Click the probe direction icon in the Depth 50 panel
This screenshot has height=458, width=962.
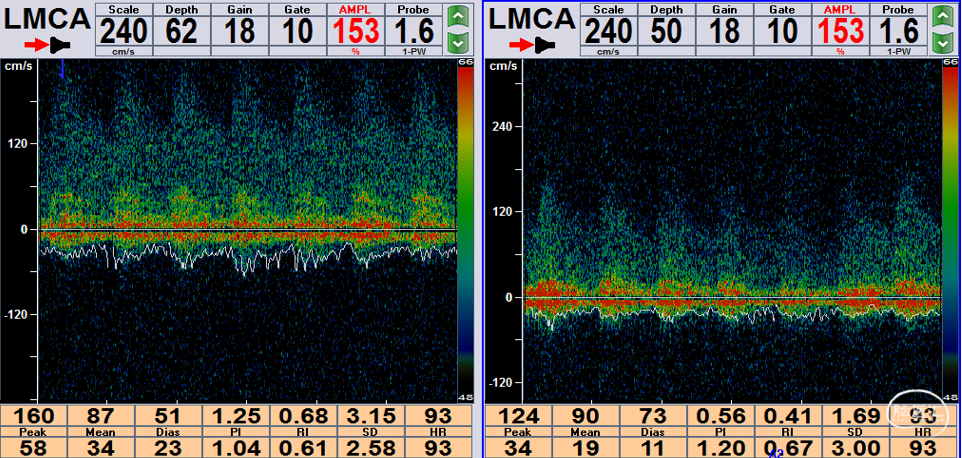pos(534,44)
